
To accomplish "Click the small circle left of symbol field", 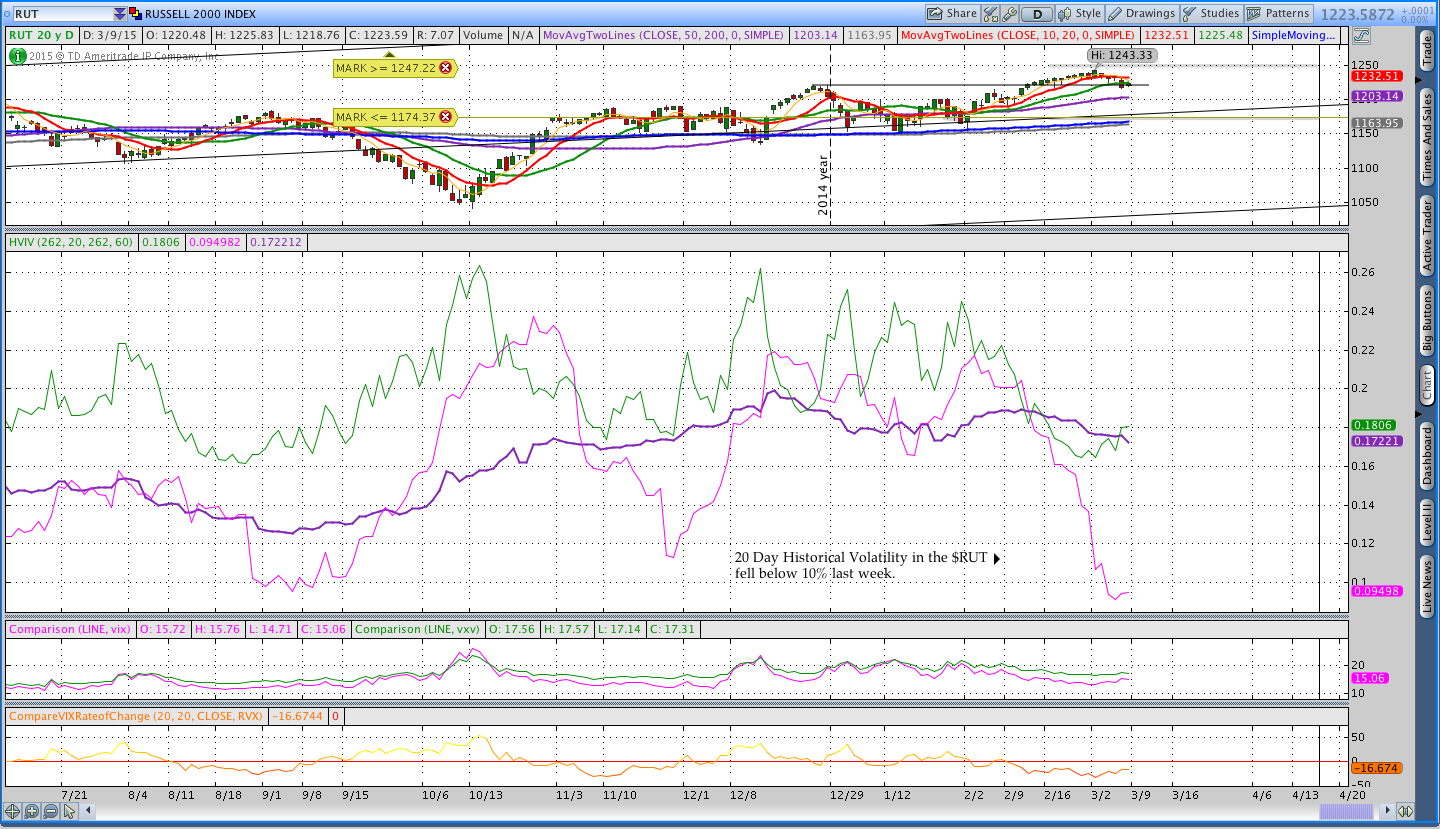I will click(x=5, y=14).
